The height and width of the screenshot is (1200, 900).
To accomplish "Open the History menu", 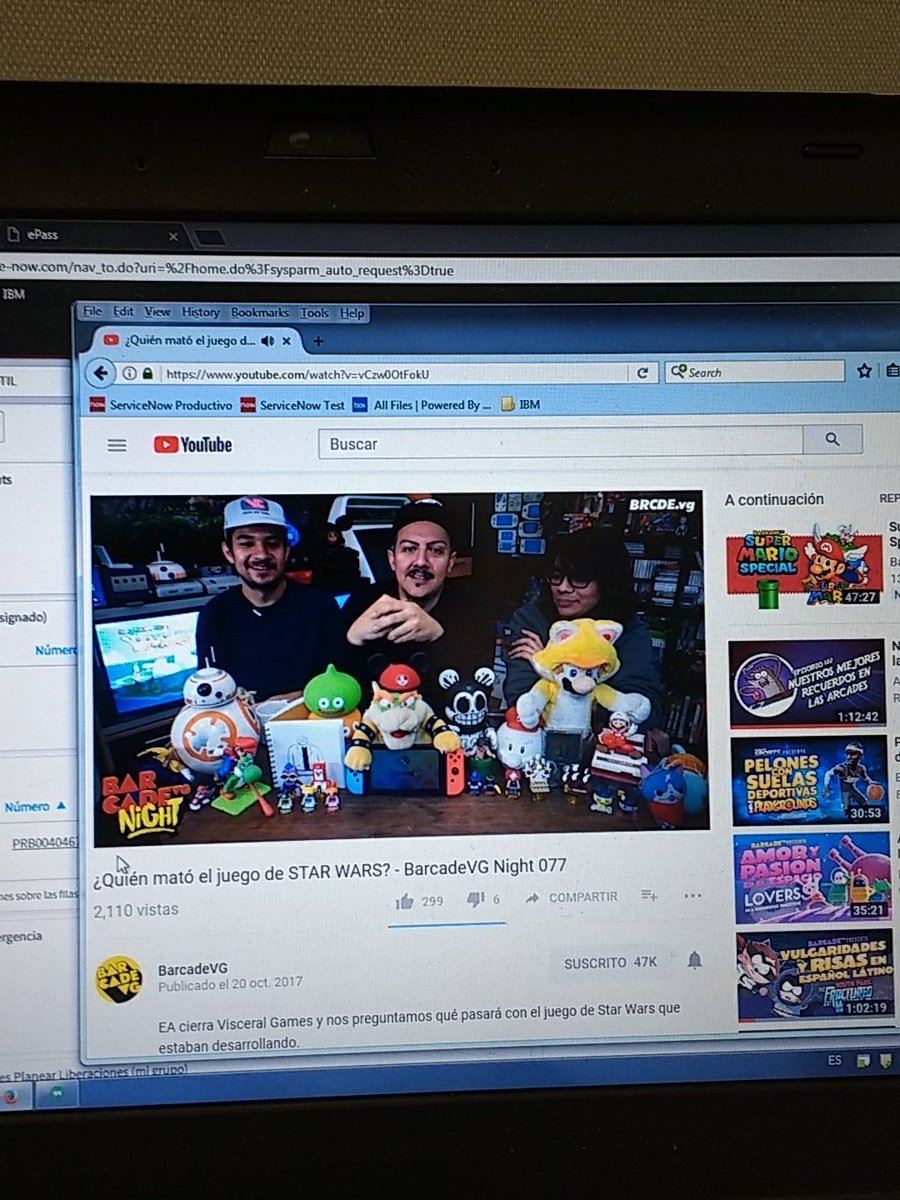I will tap(201, 312).
